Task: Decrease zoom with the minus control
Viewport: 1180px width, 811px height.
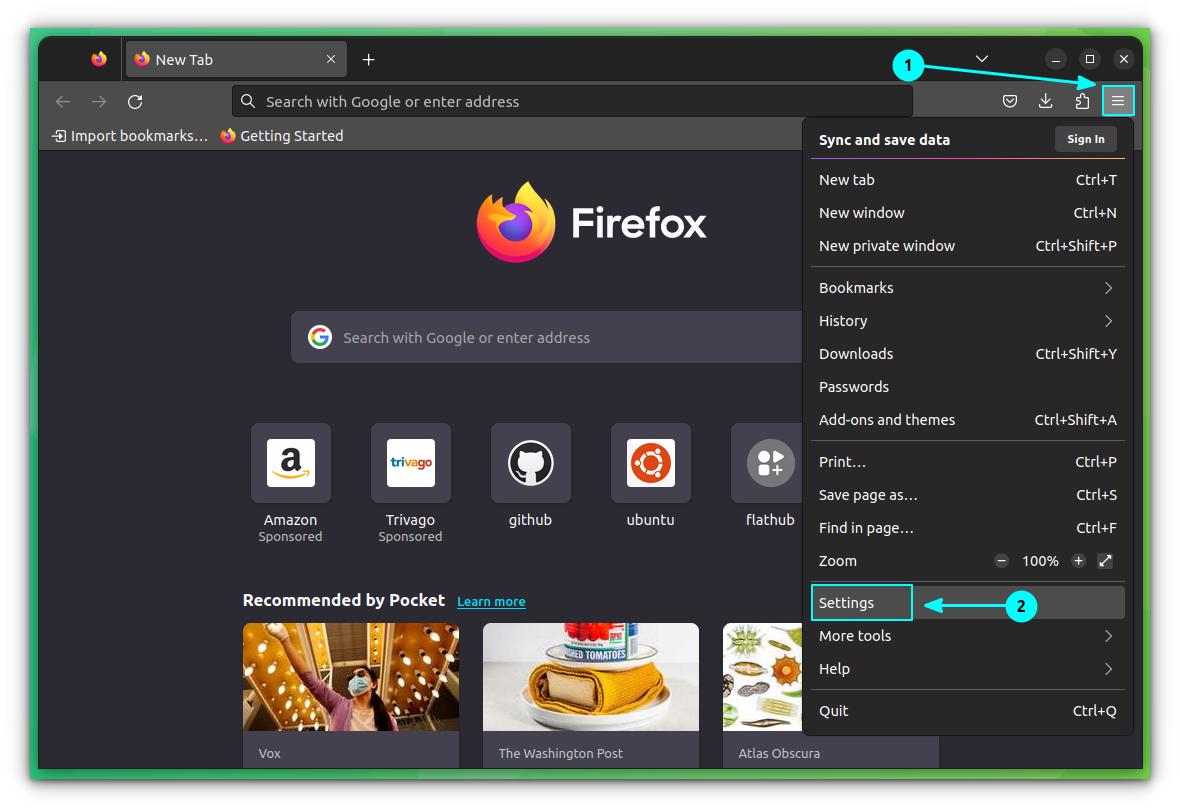Action: coord(1001,561)
